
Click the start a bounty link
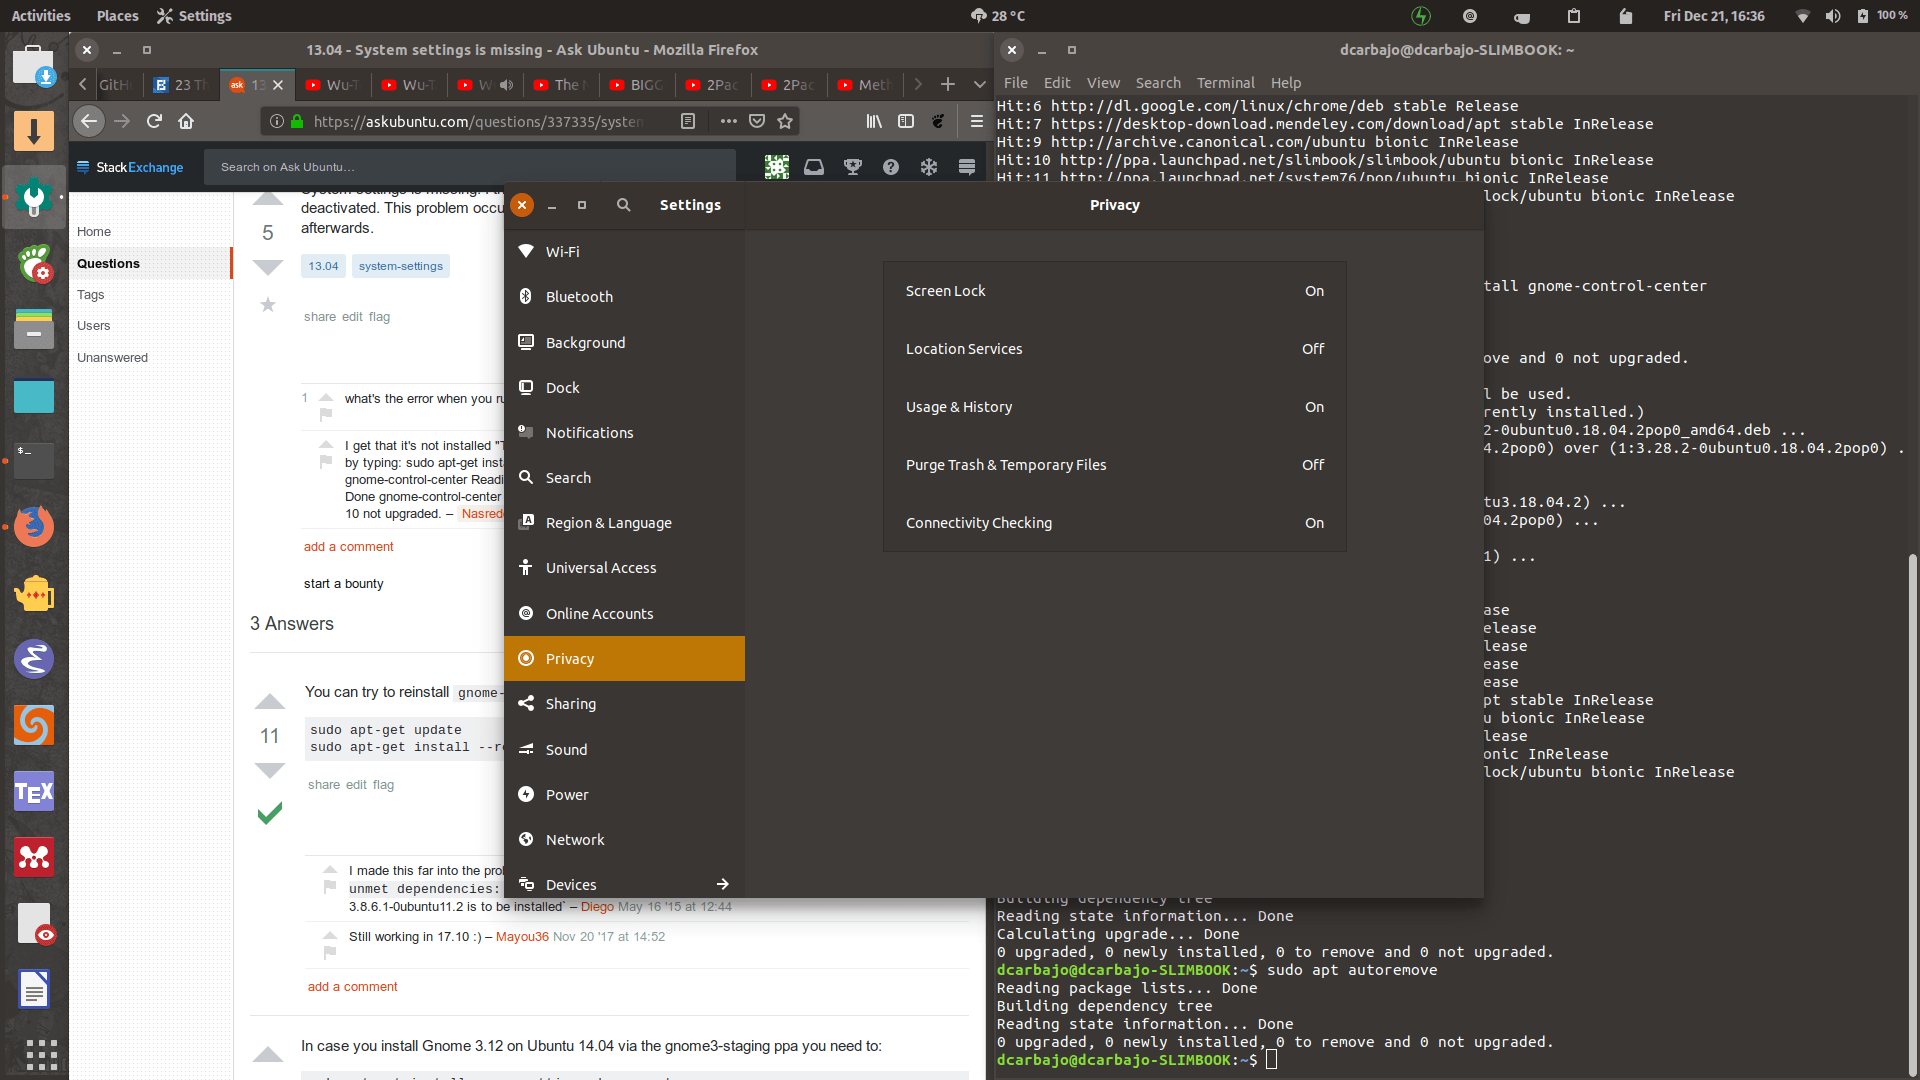[343, 583]
